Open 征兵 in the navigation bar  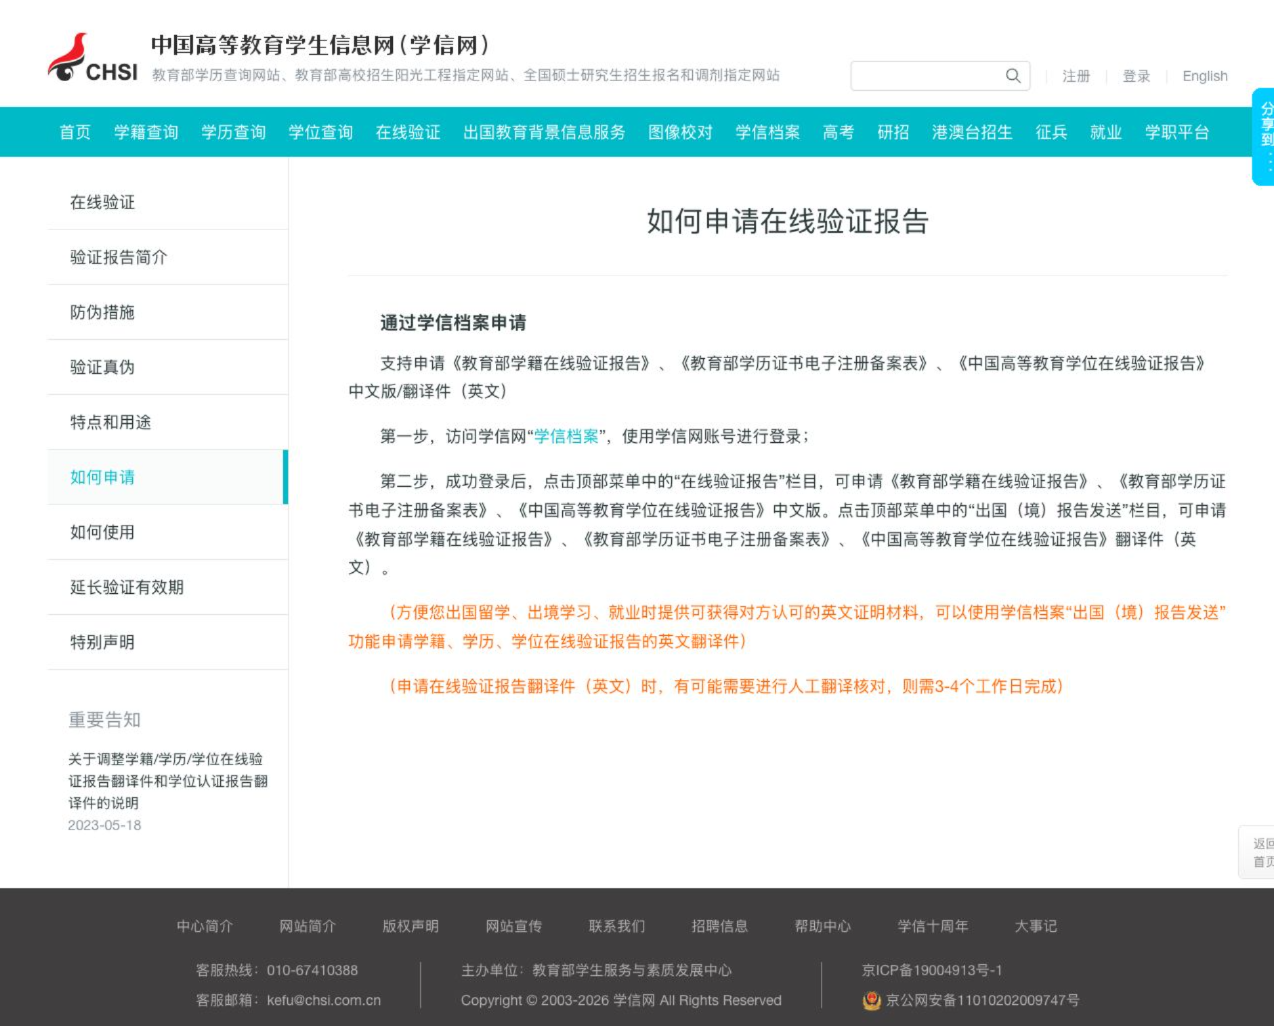pyautogui.click(x=1051, y=132)
